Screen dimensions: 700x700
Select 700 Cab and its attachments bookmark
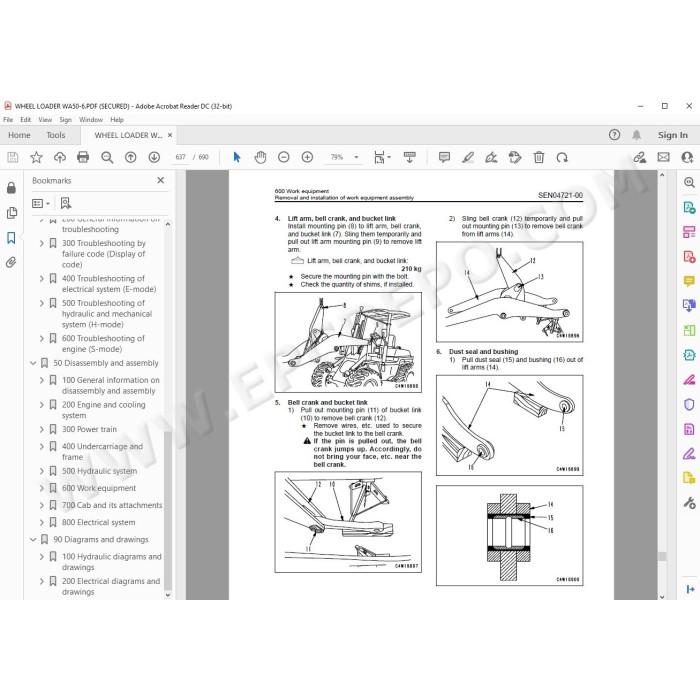coord(112,505)
